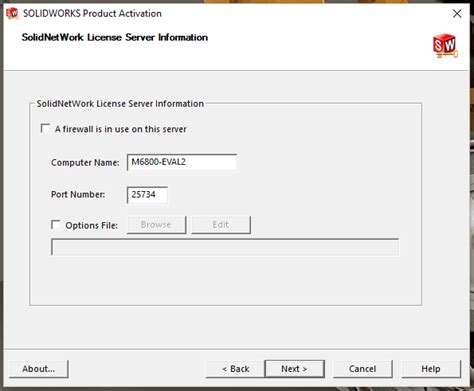Click the SOLIDWORKS icon in the title bar
Image resolution: width=474 pixels, height=391 pixels.
12,13
